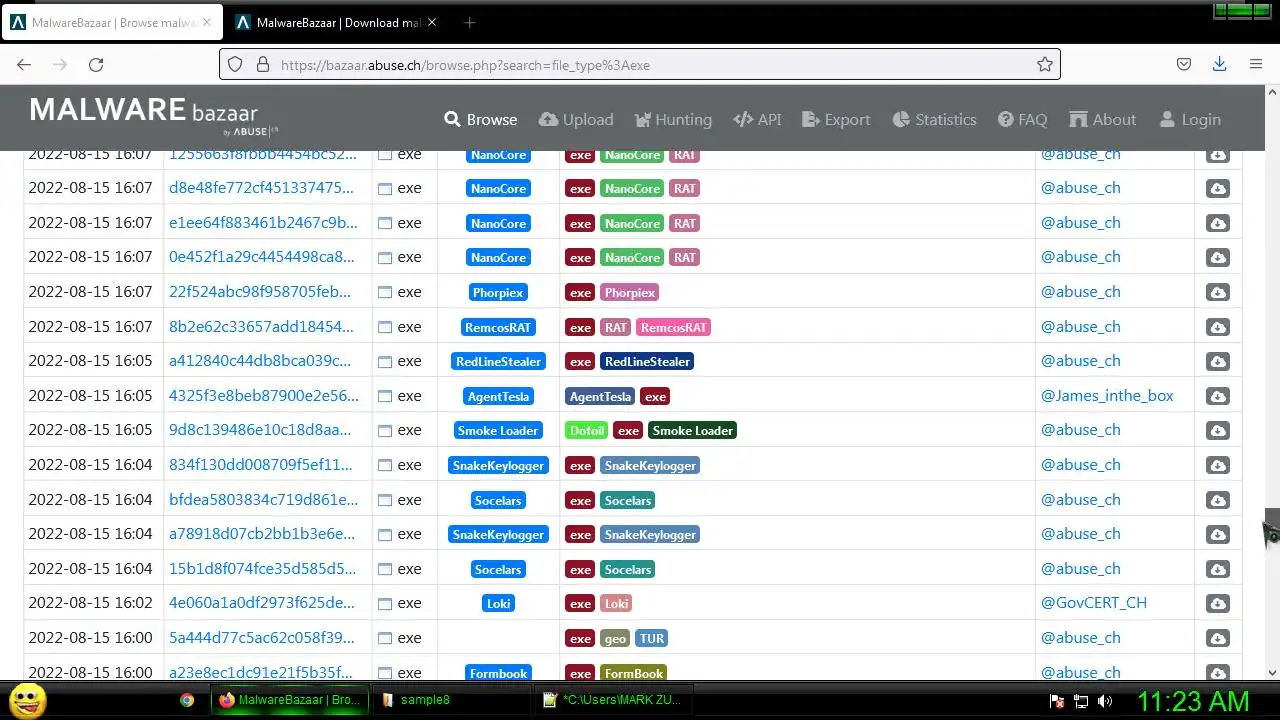Open the Notepad taskbar window
The height and width of the screenshot is (720, 1280).
coord(611,700)
